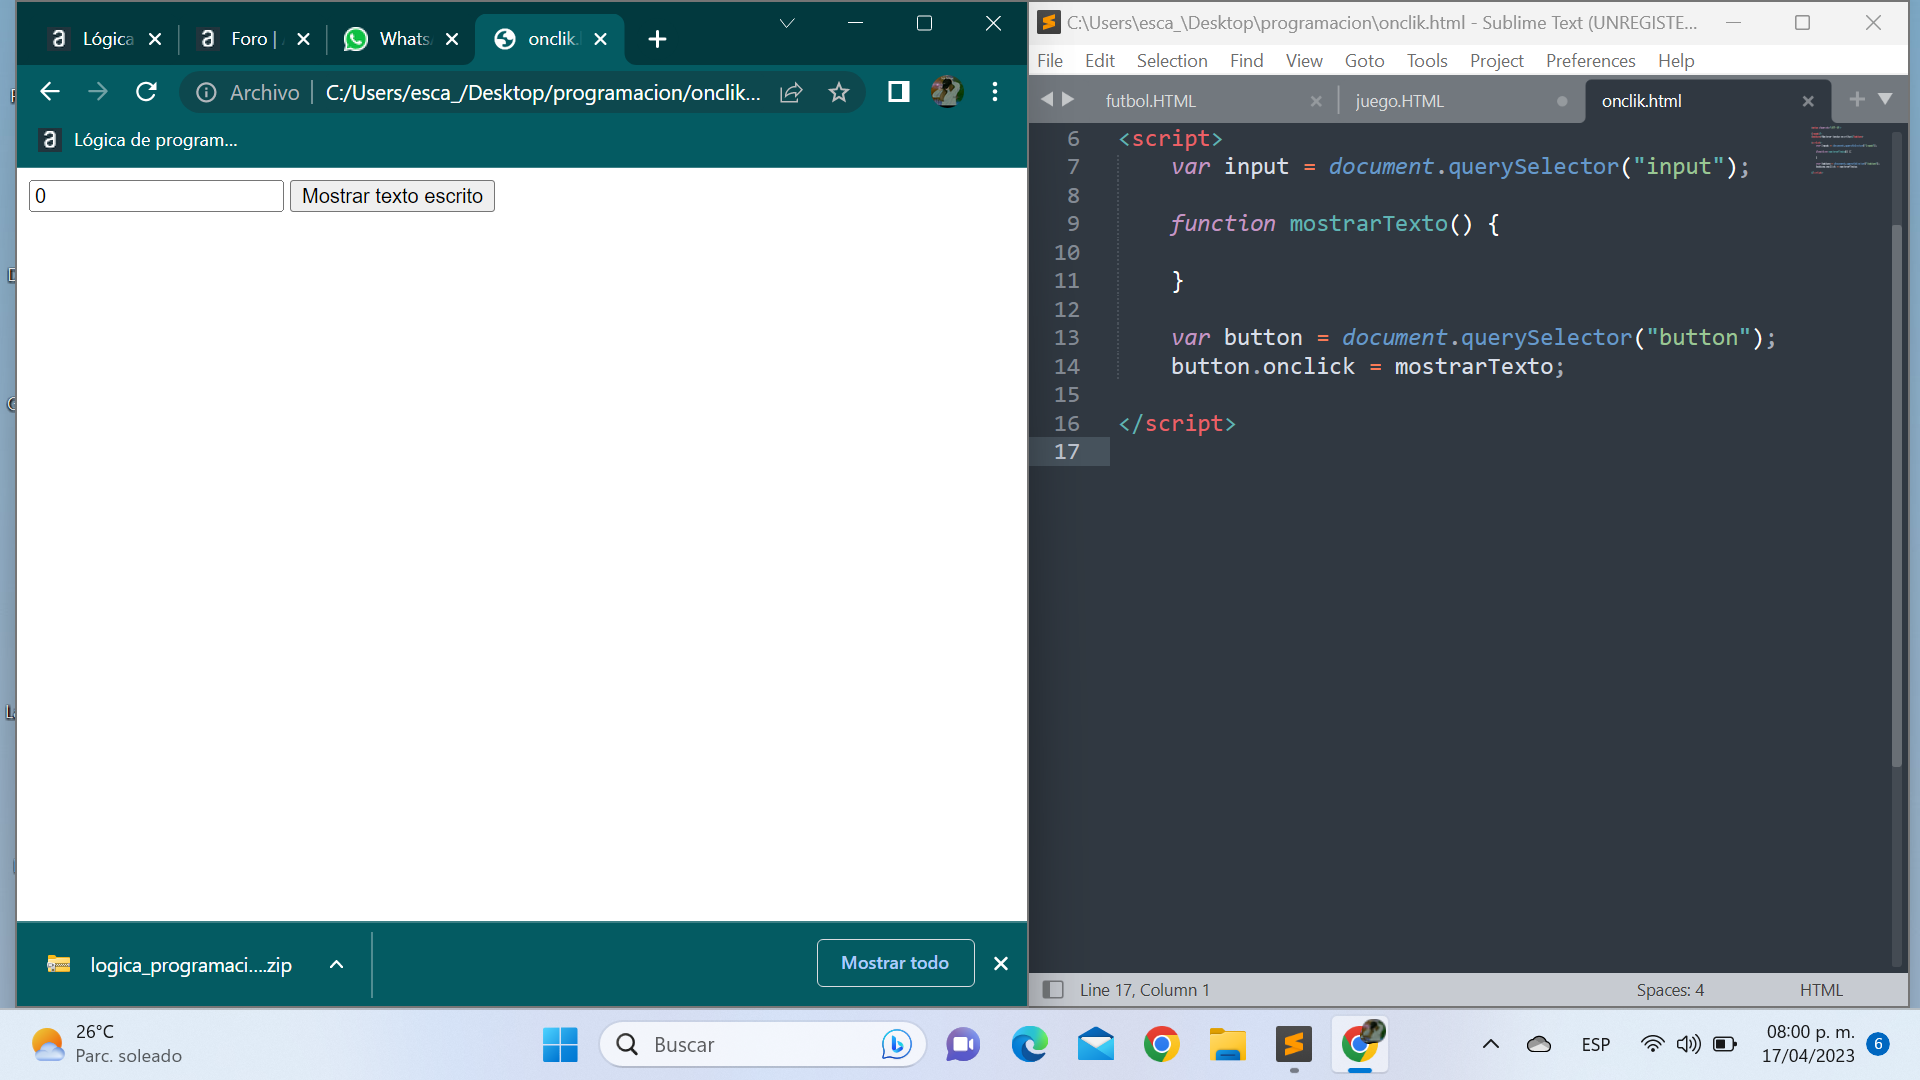Image resolution: width=1920 pixels, height=1080 pixels.
Task: Open the Tools menu in Sublime Text
Action: [x=1427, y=61]
